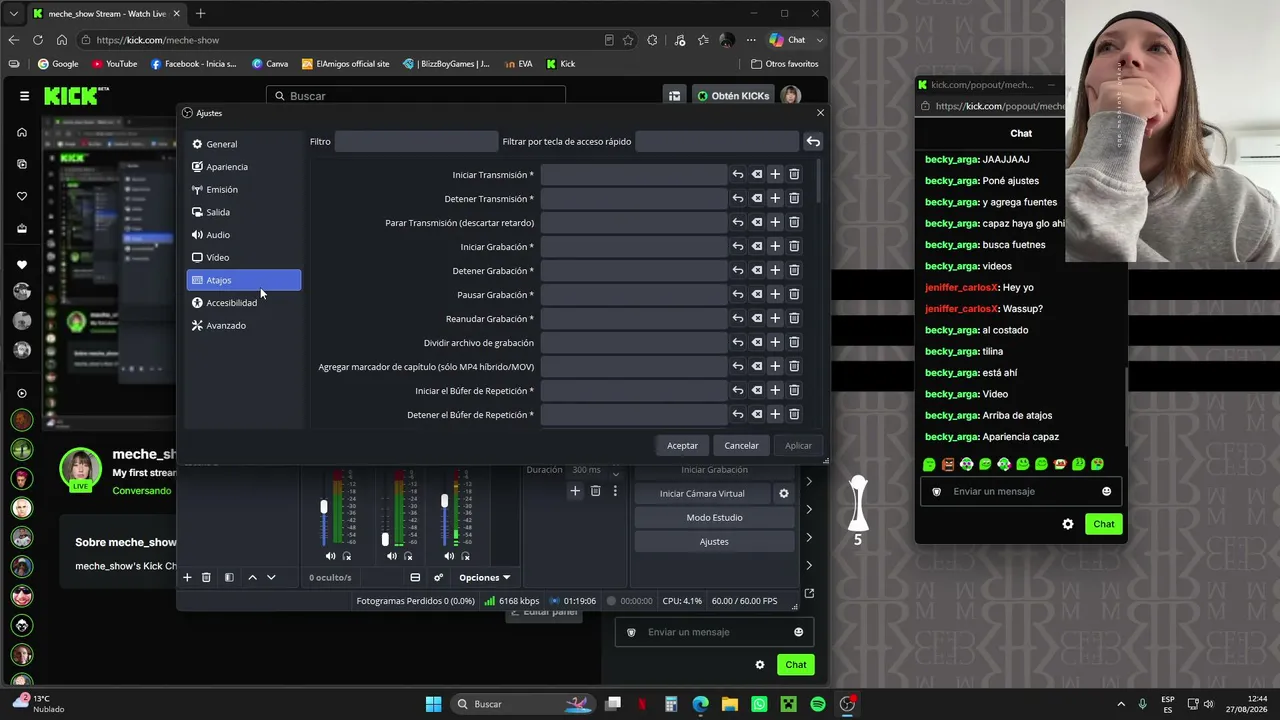Add a scene with bottom-left plus icon
The image size is (1280, 720).
[x=187, y=577]
